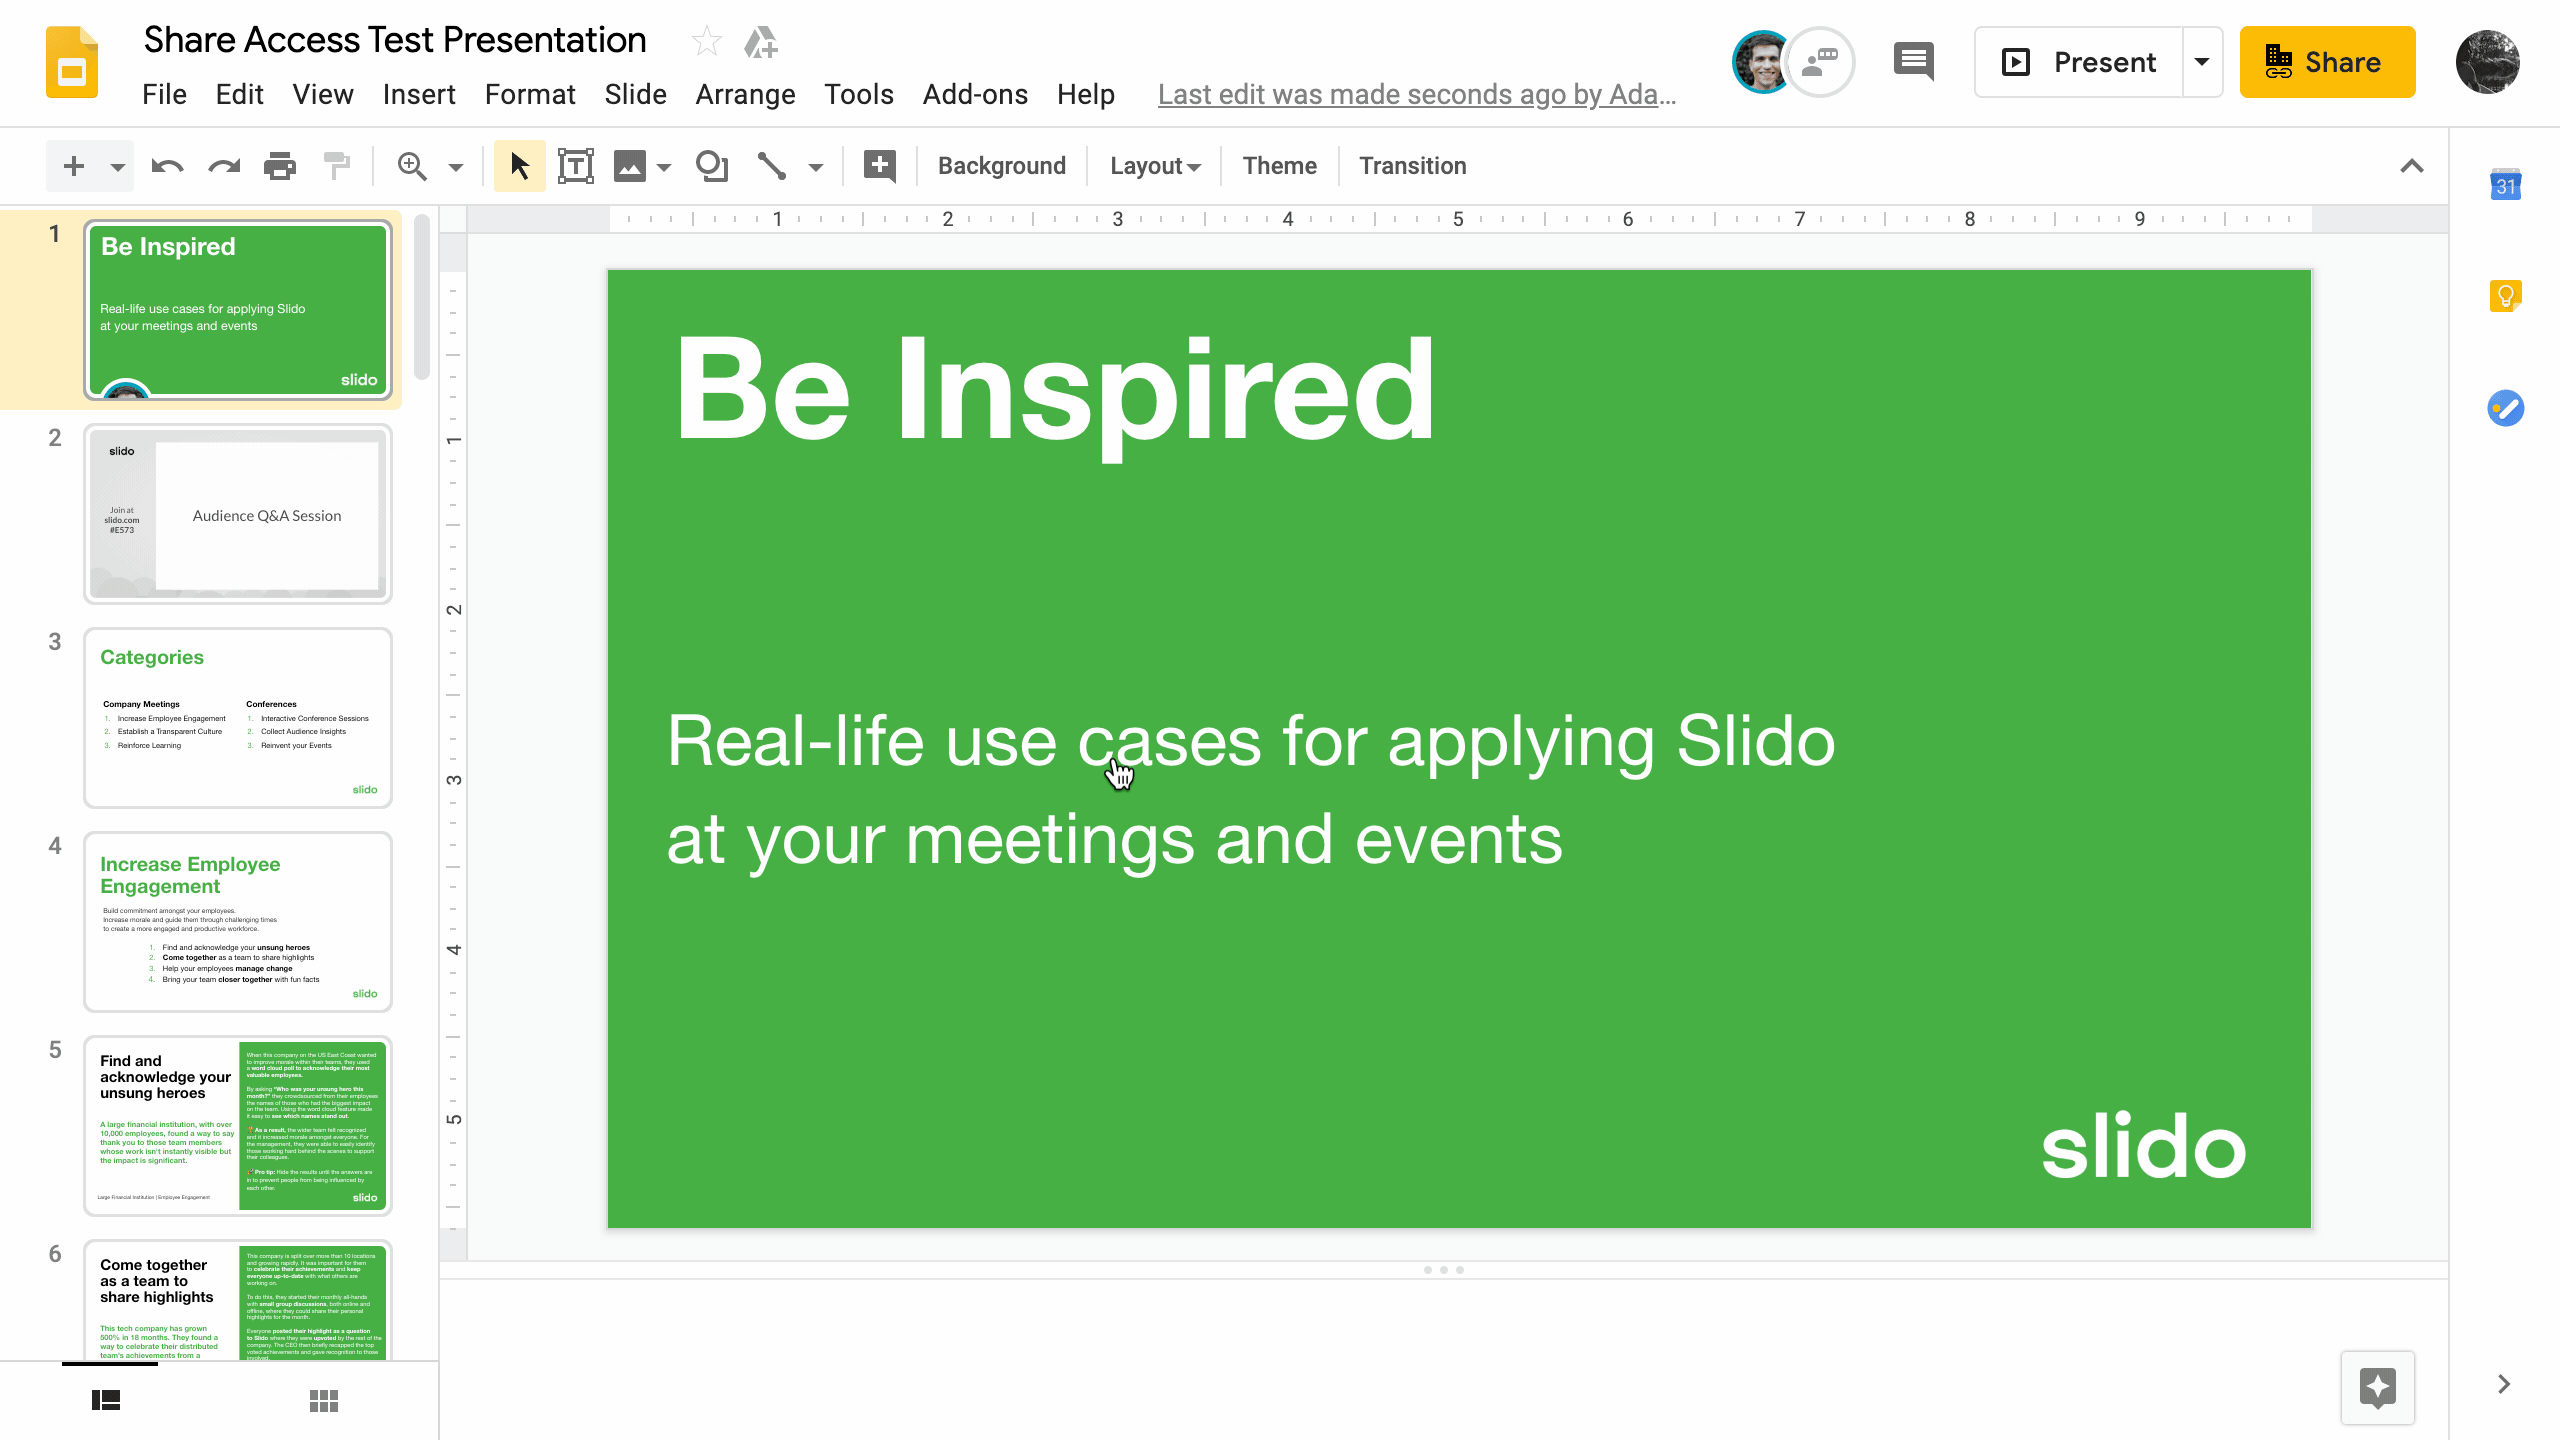Screen dimensions: 2560x1440
Task: Select slide 2 Audience Q&A Session thumbnail
Action: click(238, 514)
